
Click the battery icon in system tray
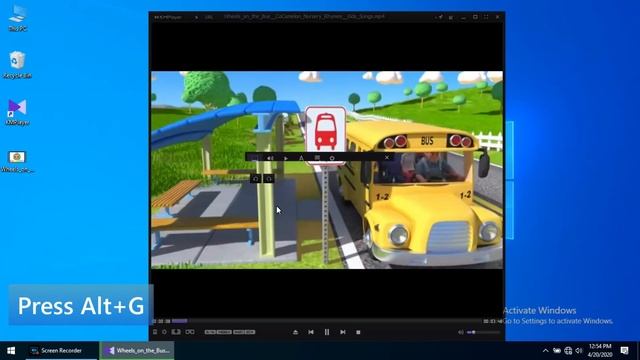[557, 351]
